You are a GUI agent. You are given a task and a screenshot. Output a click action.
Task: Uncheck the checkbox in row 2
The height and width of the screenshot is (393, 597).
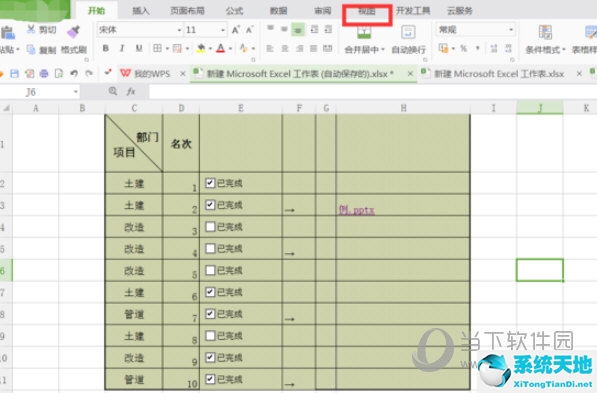[210, 183]
